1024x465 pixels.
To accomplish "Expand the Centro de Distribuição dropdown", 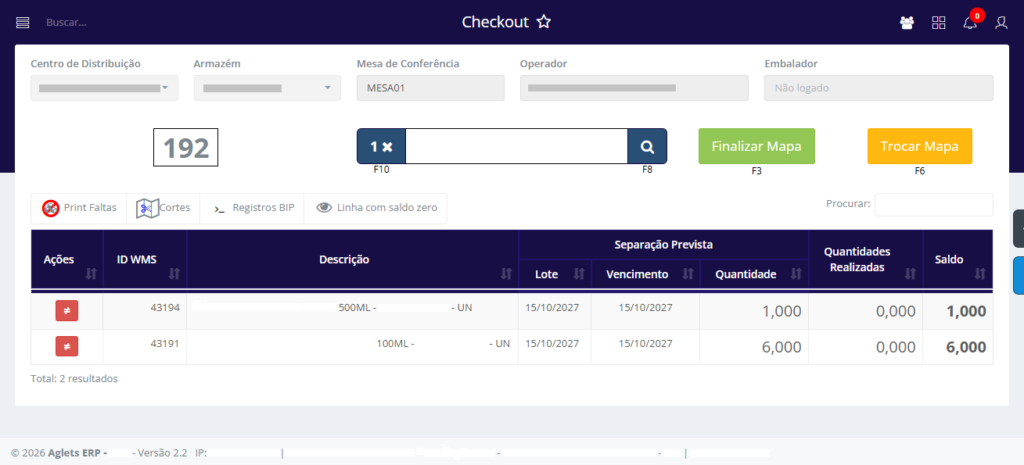I will click(104, 88).
